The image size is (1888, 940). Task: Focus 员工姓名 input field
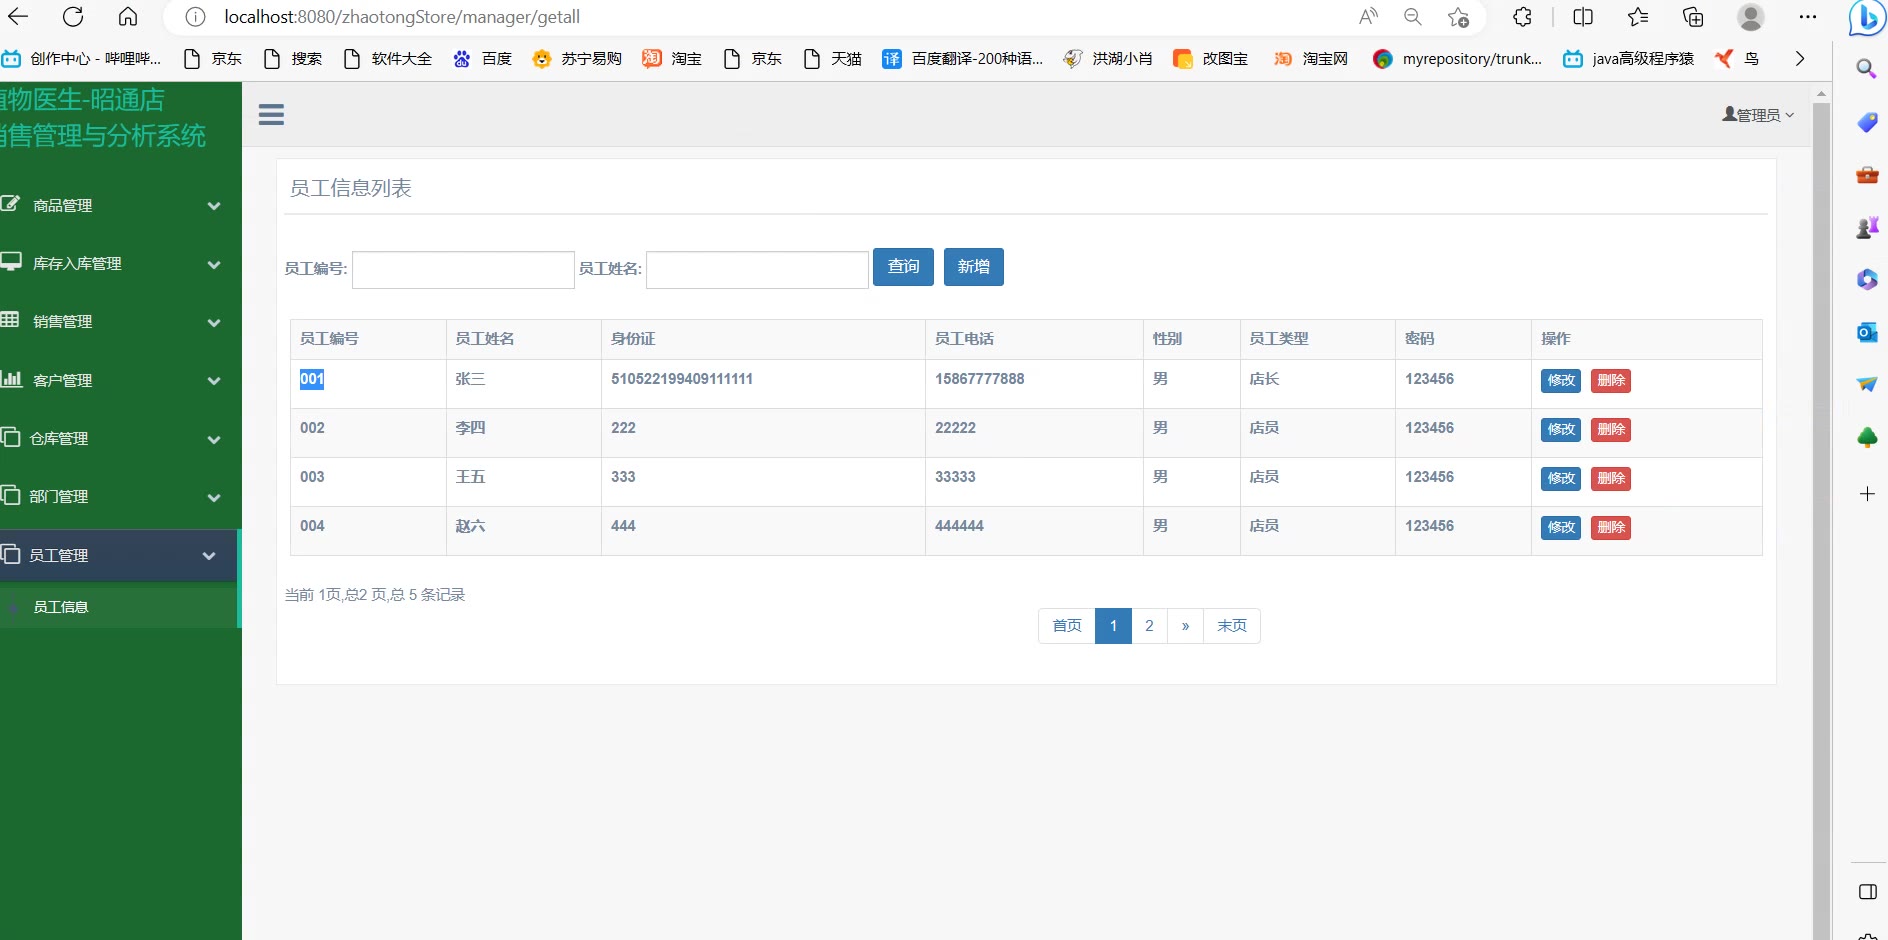click(x=757, y=270)
